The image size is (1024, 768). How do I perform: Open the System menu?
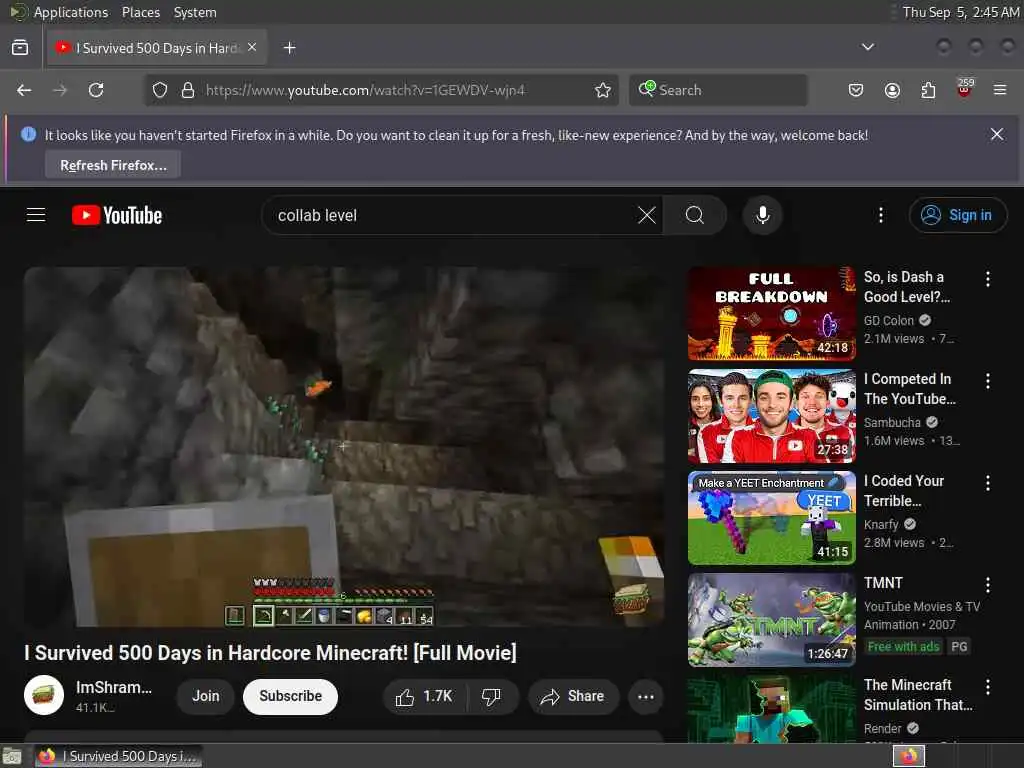[195, 12]
